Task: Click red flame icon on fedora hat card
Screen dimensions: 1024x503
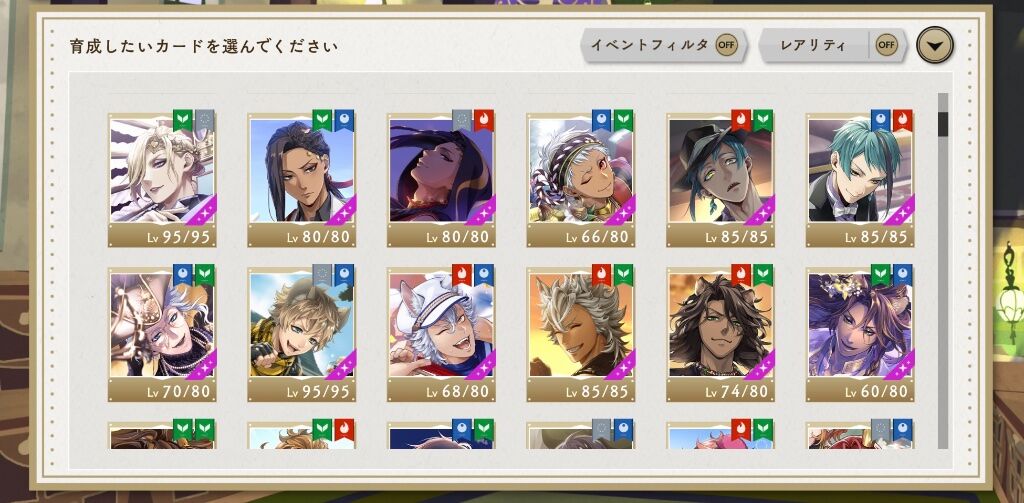Action: [741, 120]
